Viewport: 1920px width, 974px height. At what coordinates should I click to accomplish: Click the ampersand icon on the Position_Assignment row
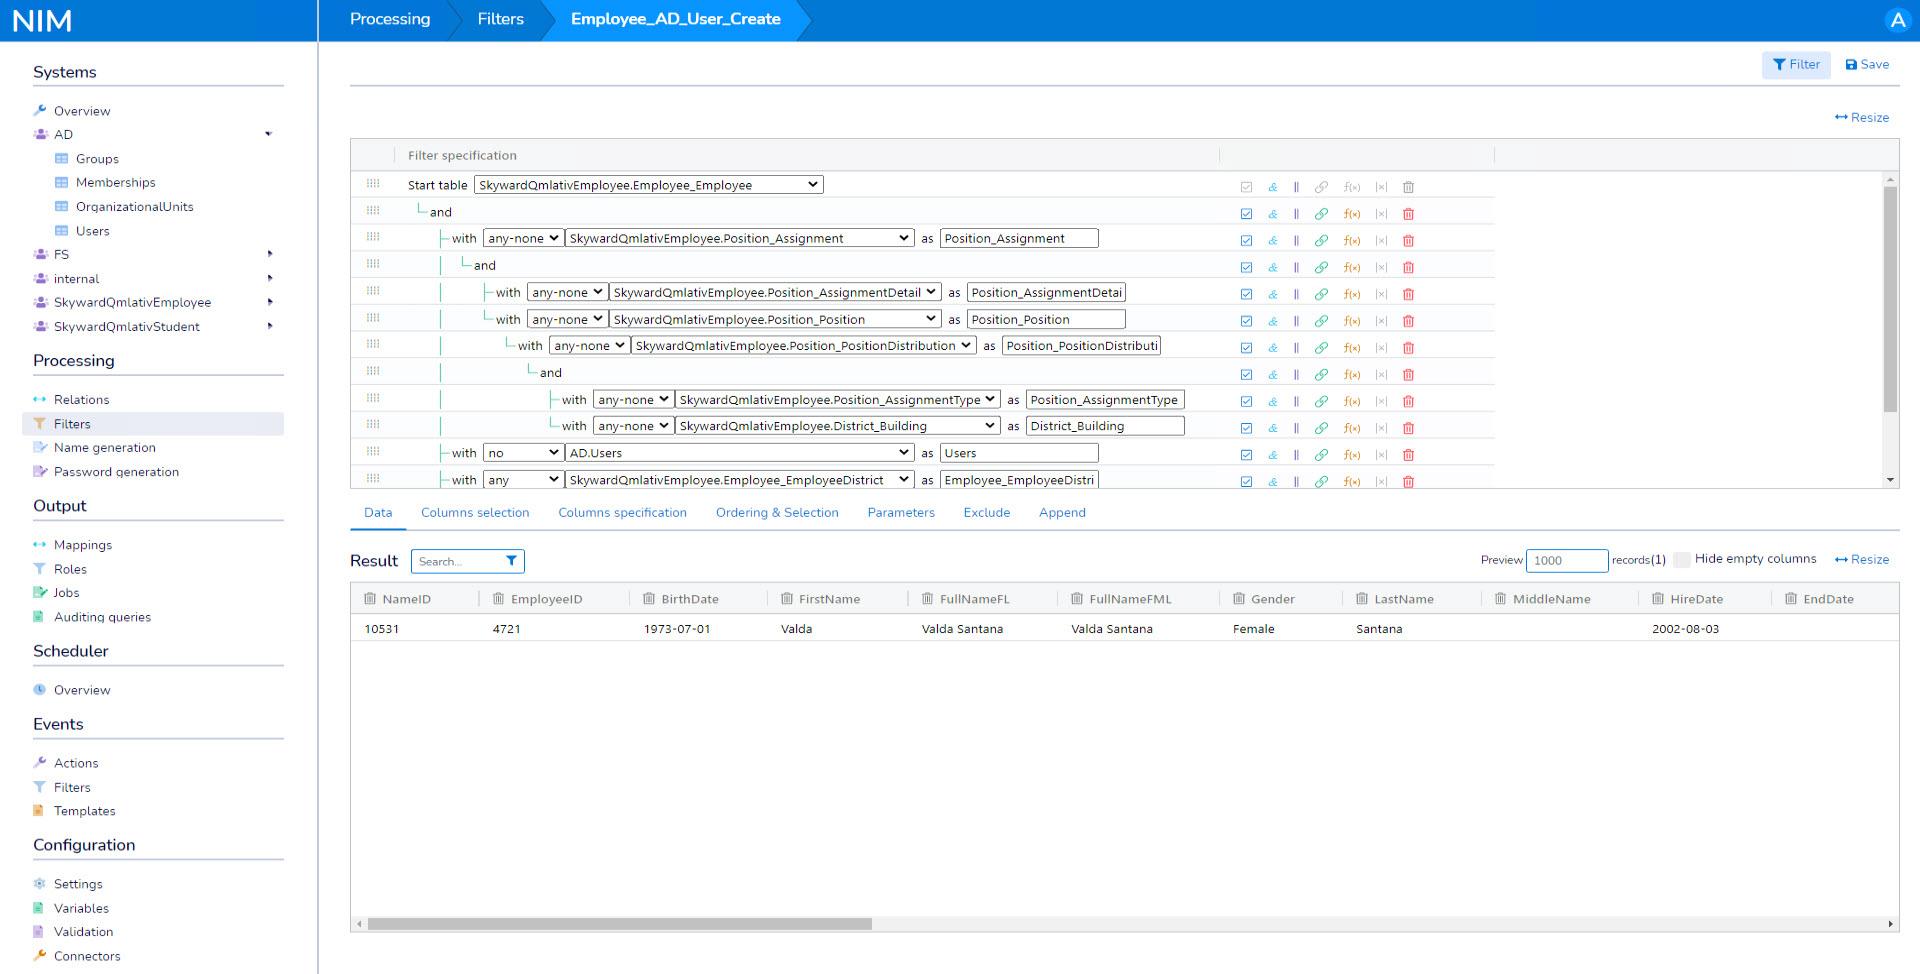point(1273,240)
